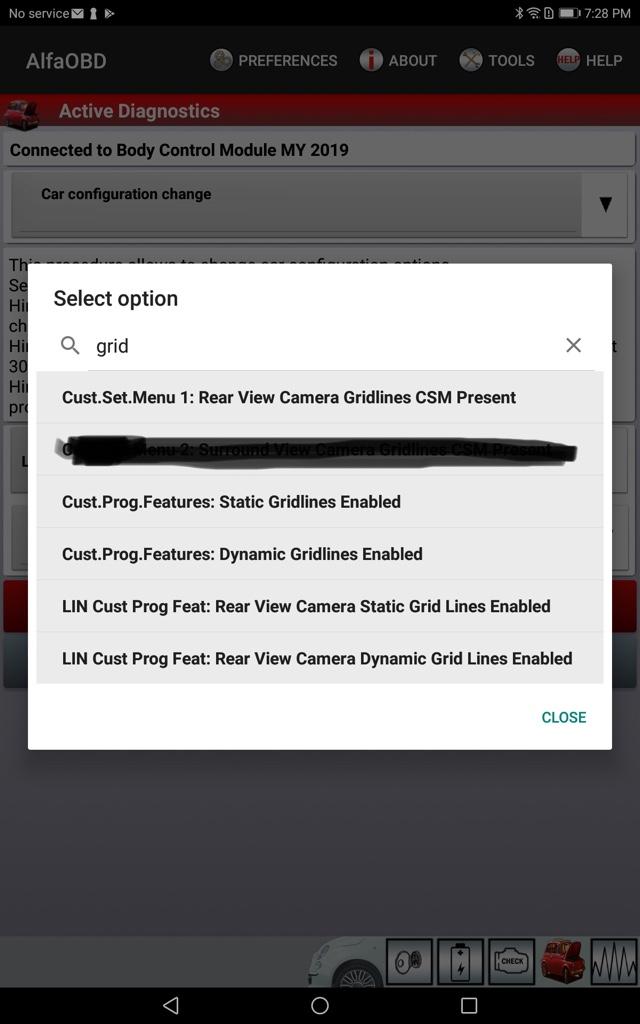Choose Dynamic Gridlines Enabled option
Image resolution: width=640 pixels, height=1024 pixels.
click(x=320, y=554)
